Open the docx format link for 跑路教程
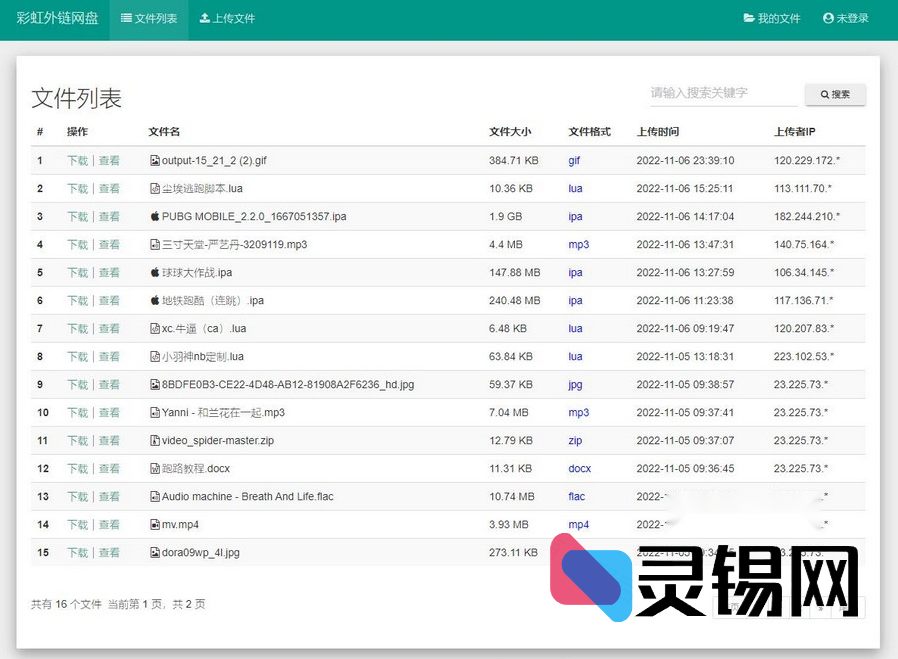 (579, 468)
